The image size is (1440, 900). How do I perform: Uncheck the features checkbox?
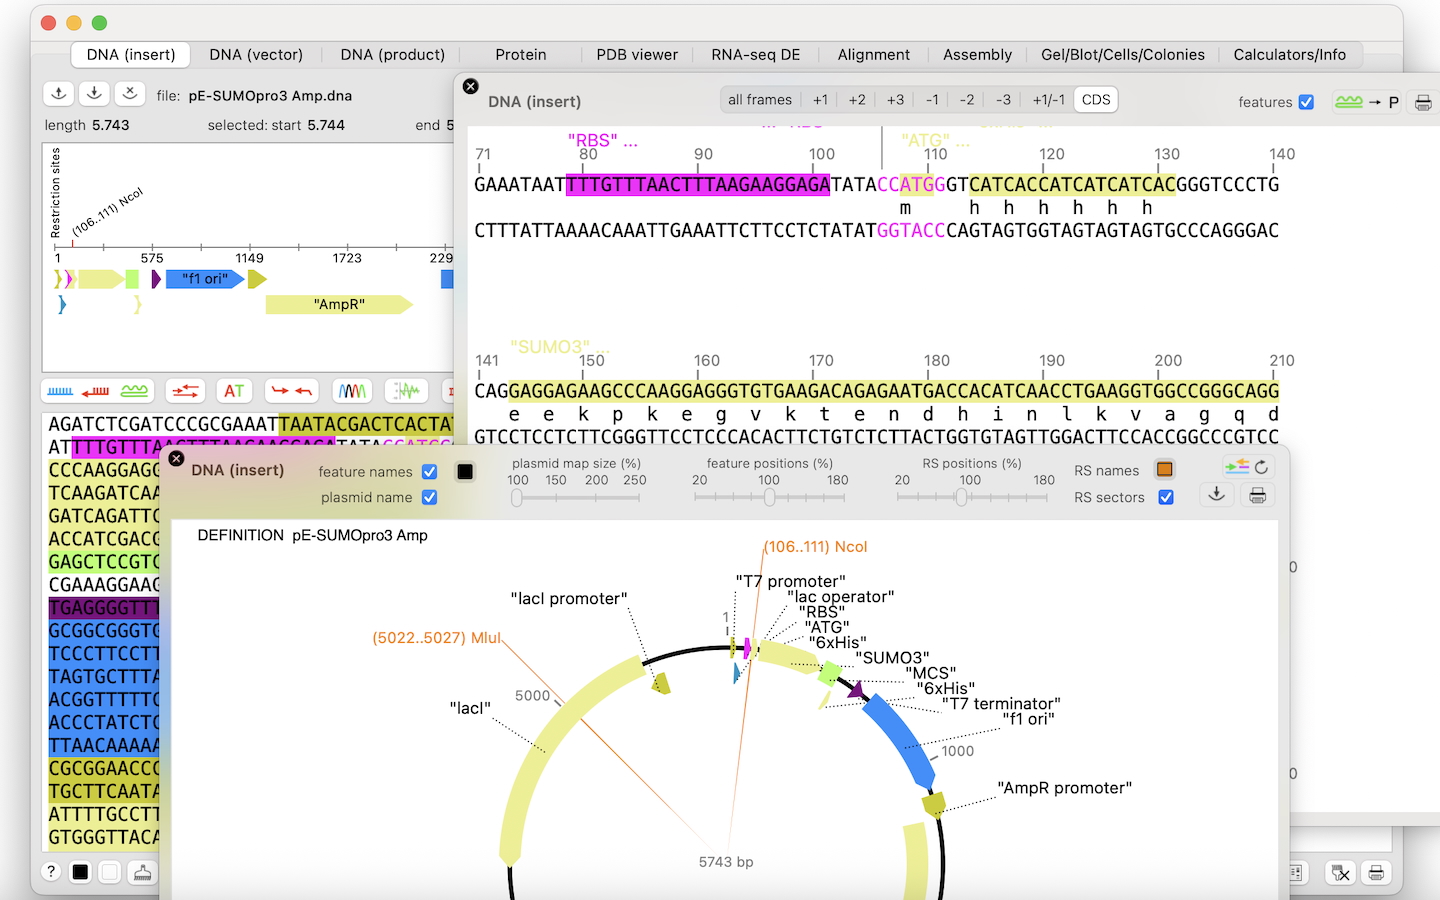pos(1306,102)
